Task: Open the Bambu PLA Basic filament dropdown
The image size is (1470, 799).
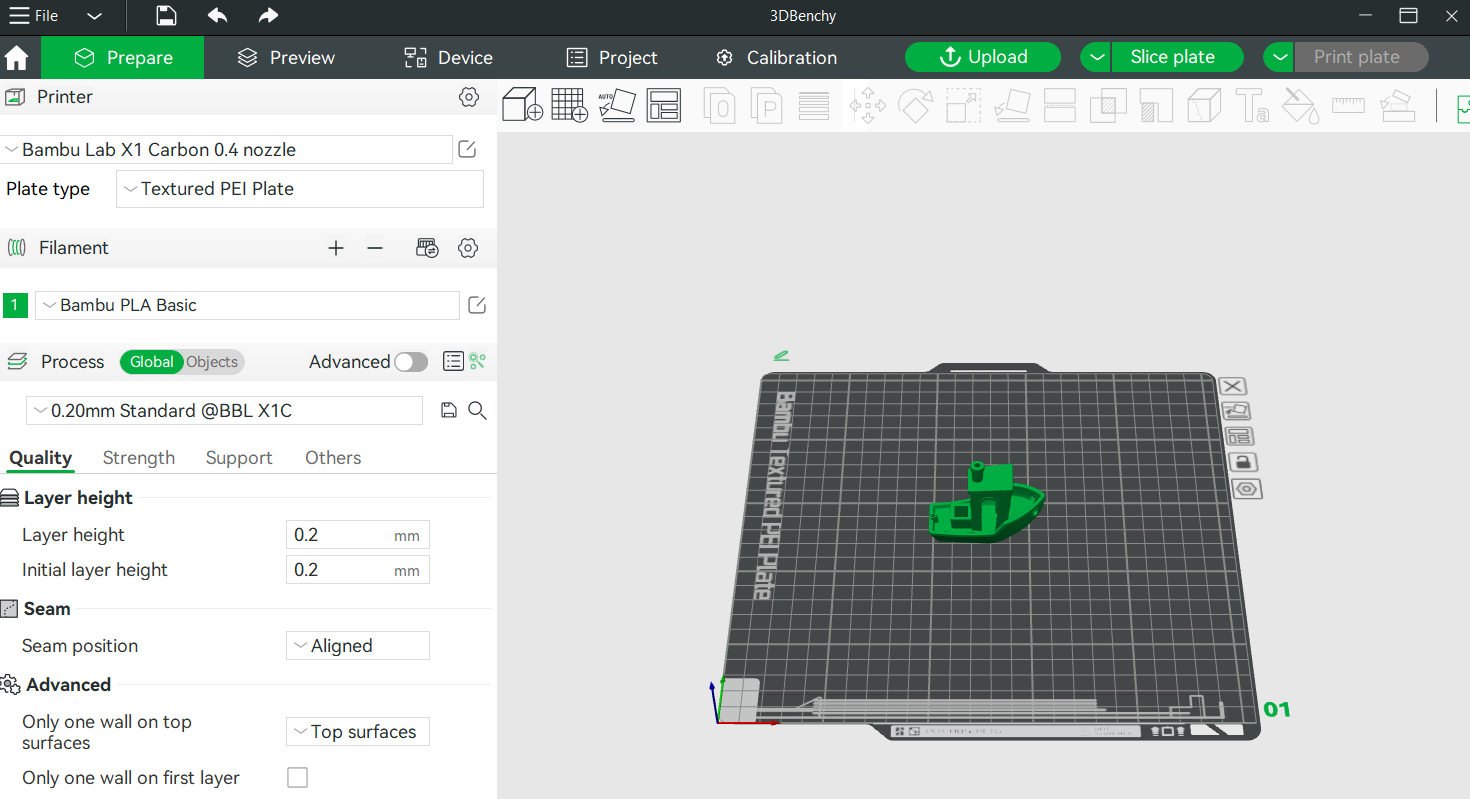Action: pos(247,305)
